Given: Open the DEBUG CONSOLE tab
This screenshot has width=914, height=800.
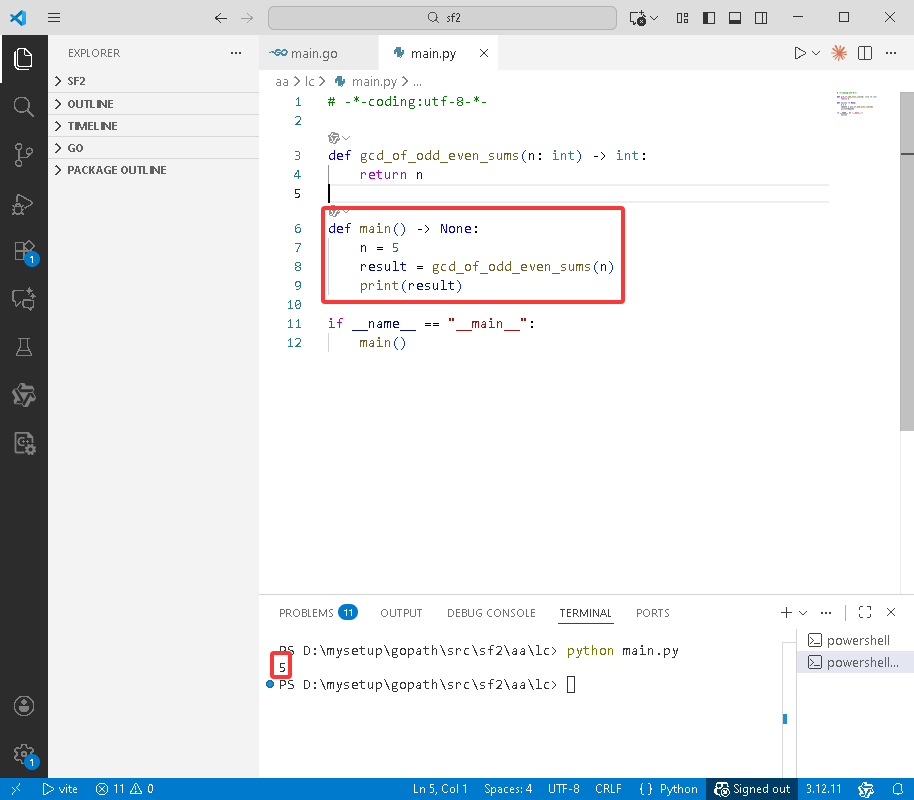Looking at the screenshot, I should 491,613.
